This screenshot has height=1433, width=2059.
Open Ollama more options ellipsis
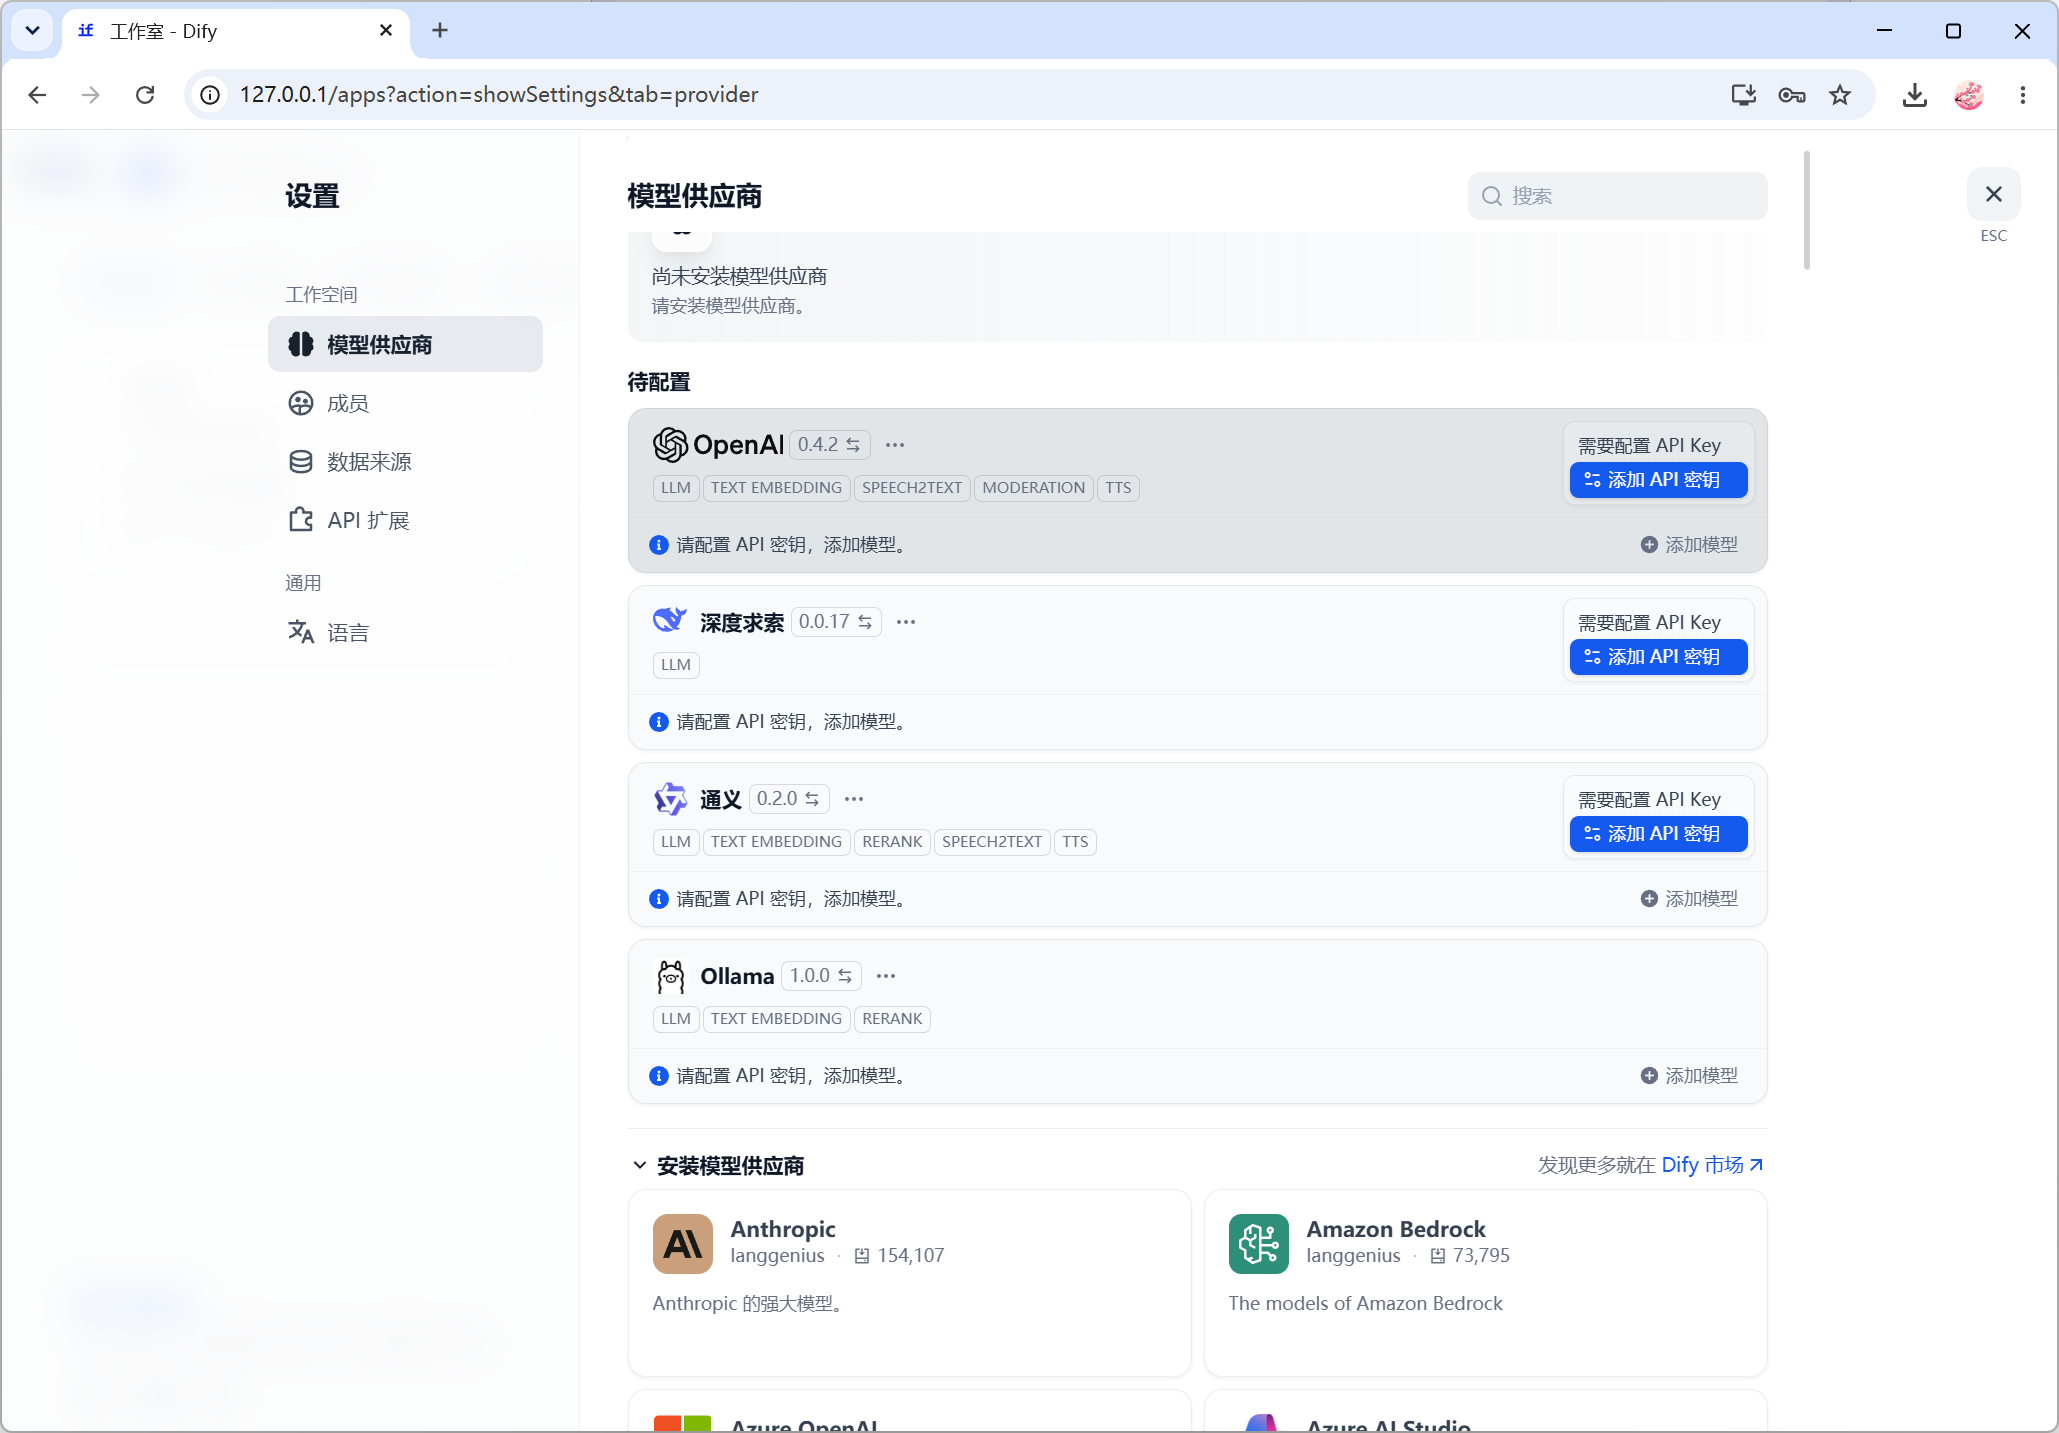point(886,976)
